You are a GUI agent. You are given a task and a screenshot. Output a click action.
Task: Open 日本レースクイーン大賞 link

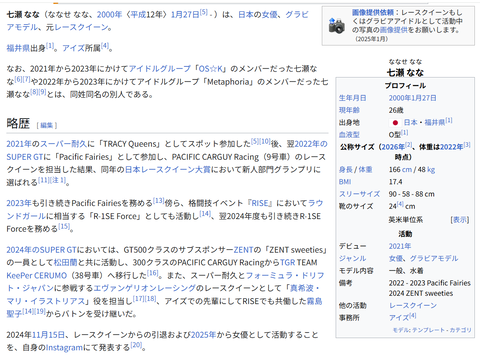click(x=168, y=170)
